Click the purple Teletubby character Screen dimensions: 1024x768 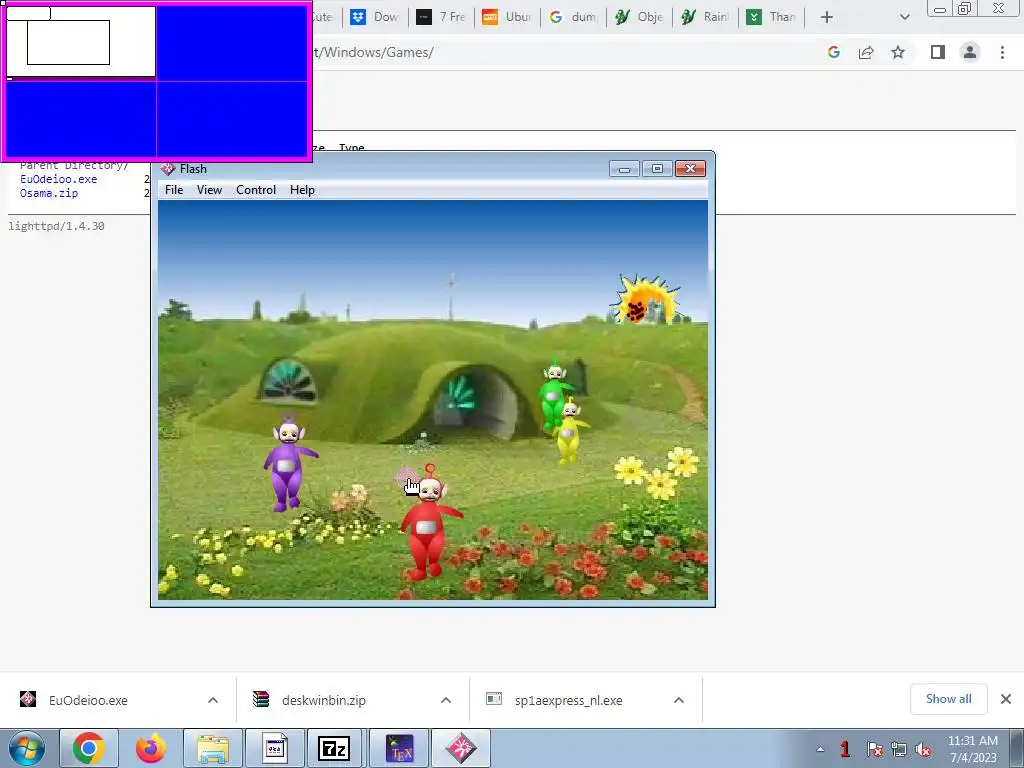pos(288,462)
